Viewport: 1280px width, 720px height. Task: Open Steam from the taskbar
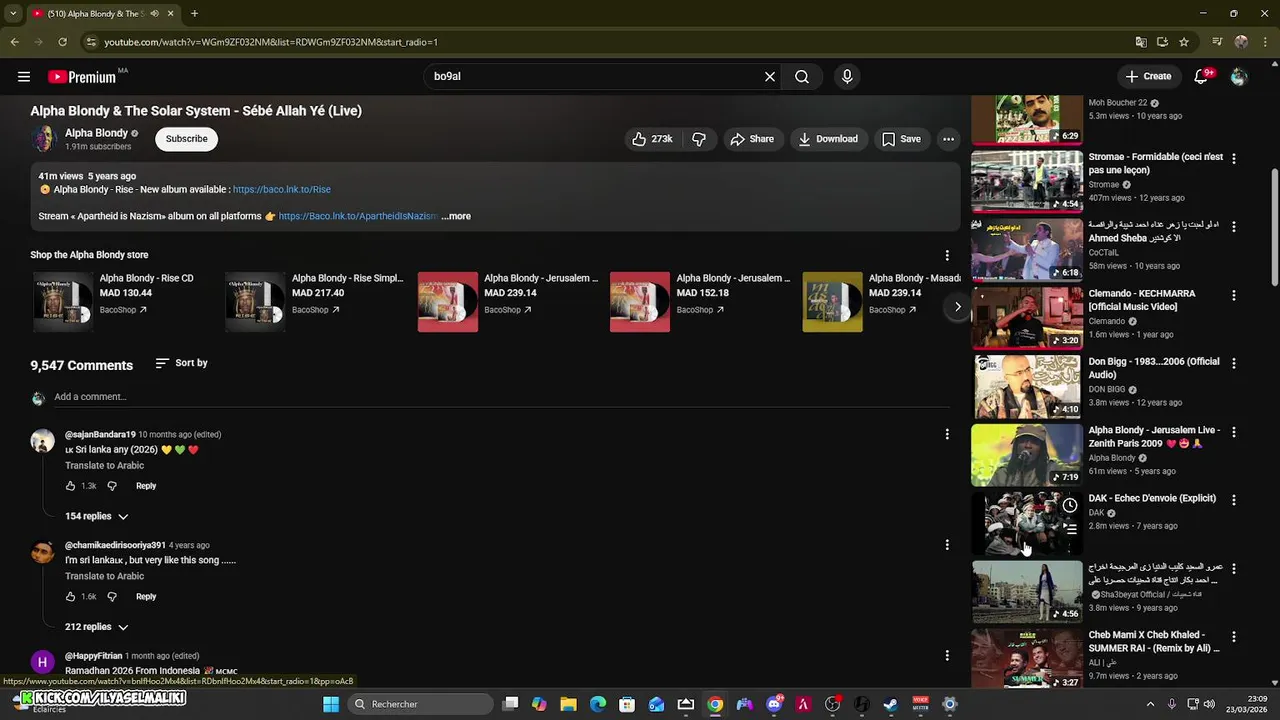pos(890,704)
